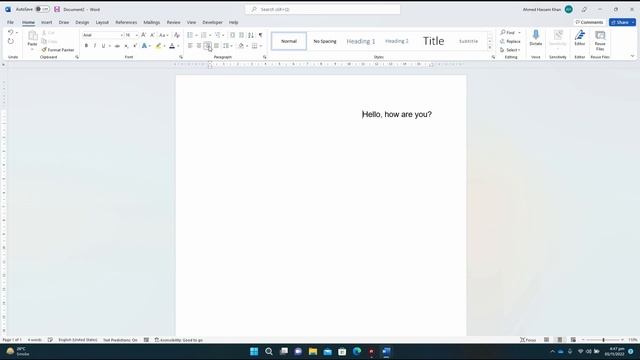Toggle AutoSave switch
Image resolution: width=640 pixels, height=360 pixels.
pyautogui.click(x=42, y=9)
